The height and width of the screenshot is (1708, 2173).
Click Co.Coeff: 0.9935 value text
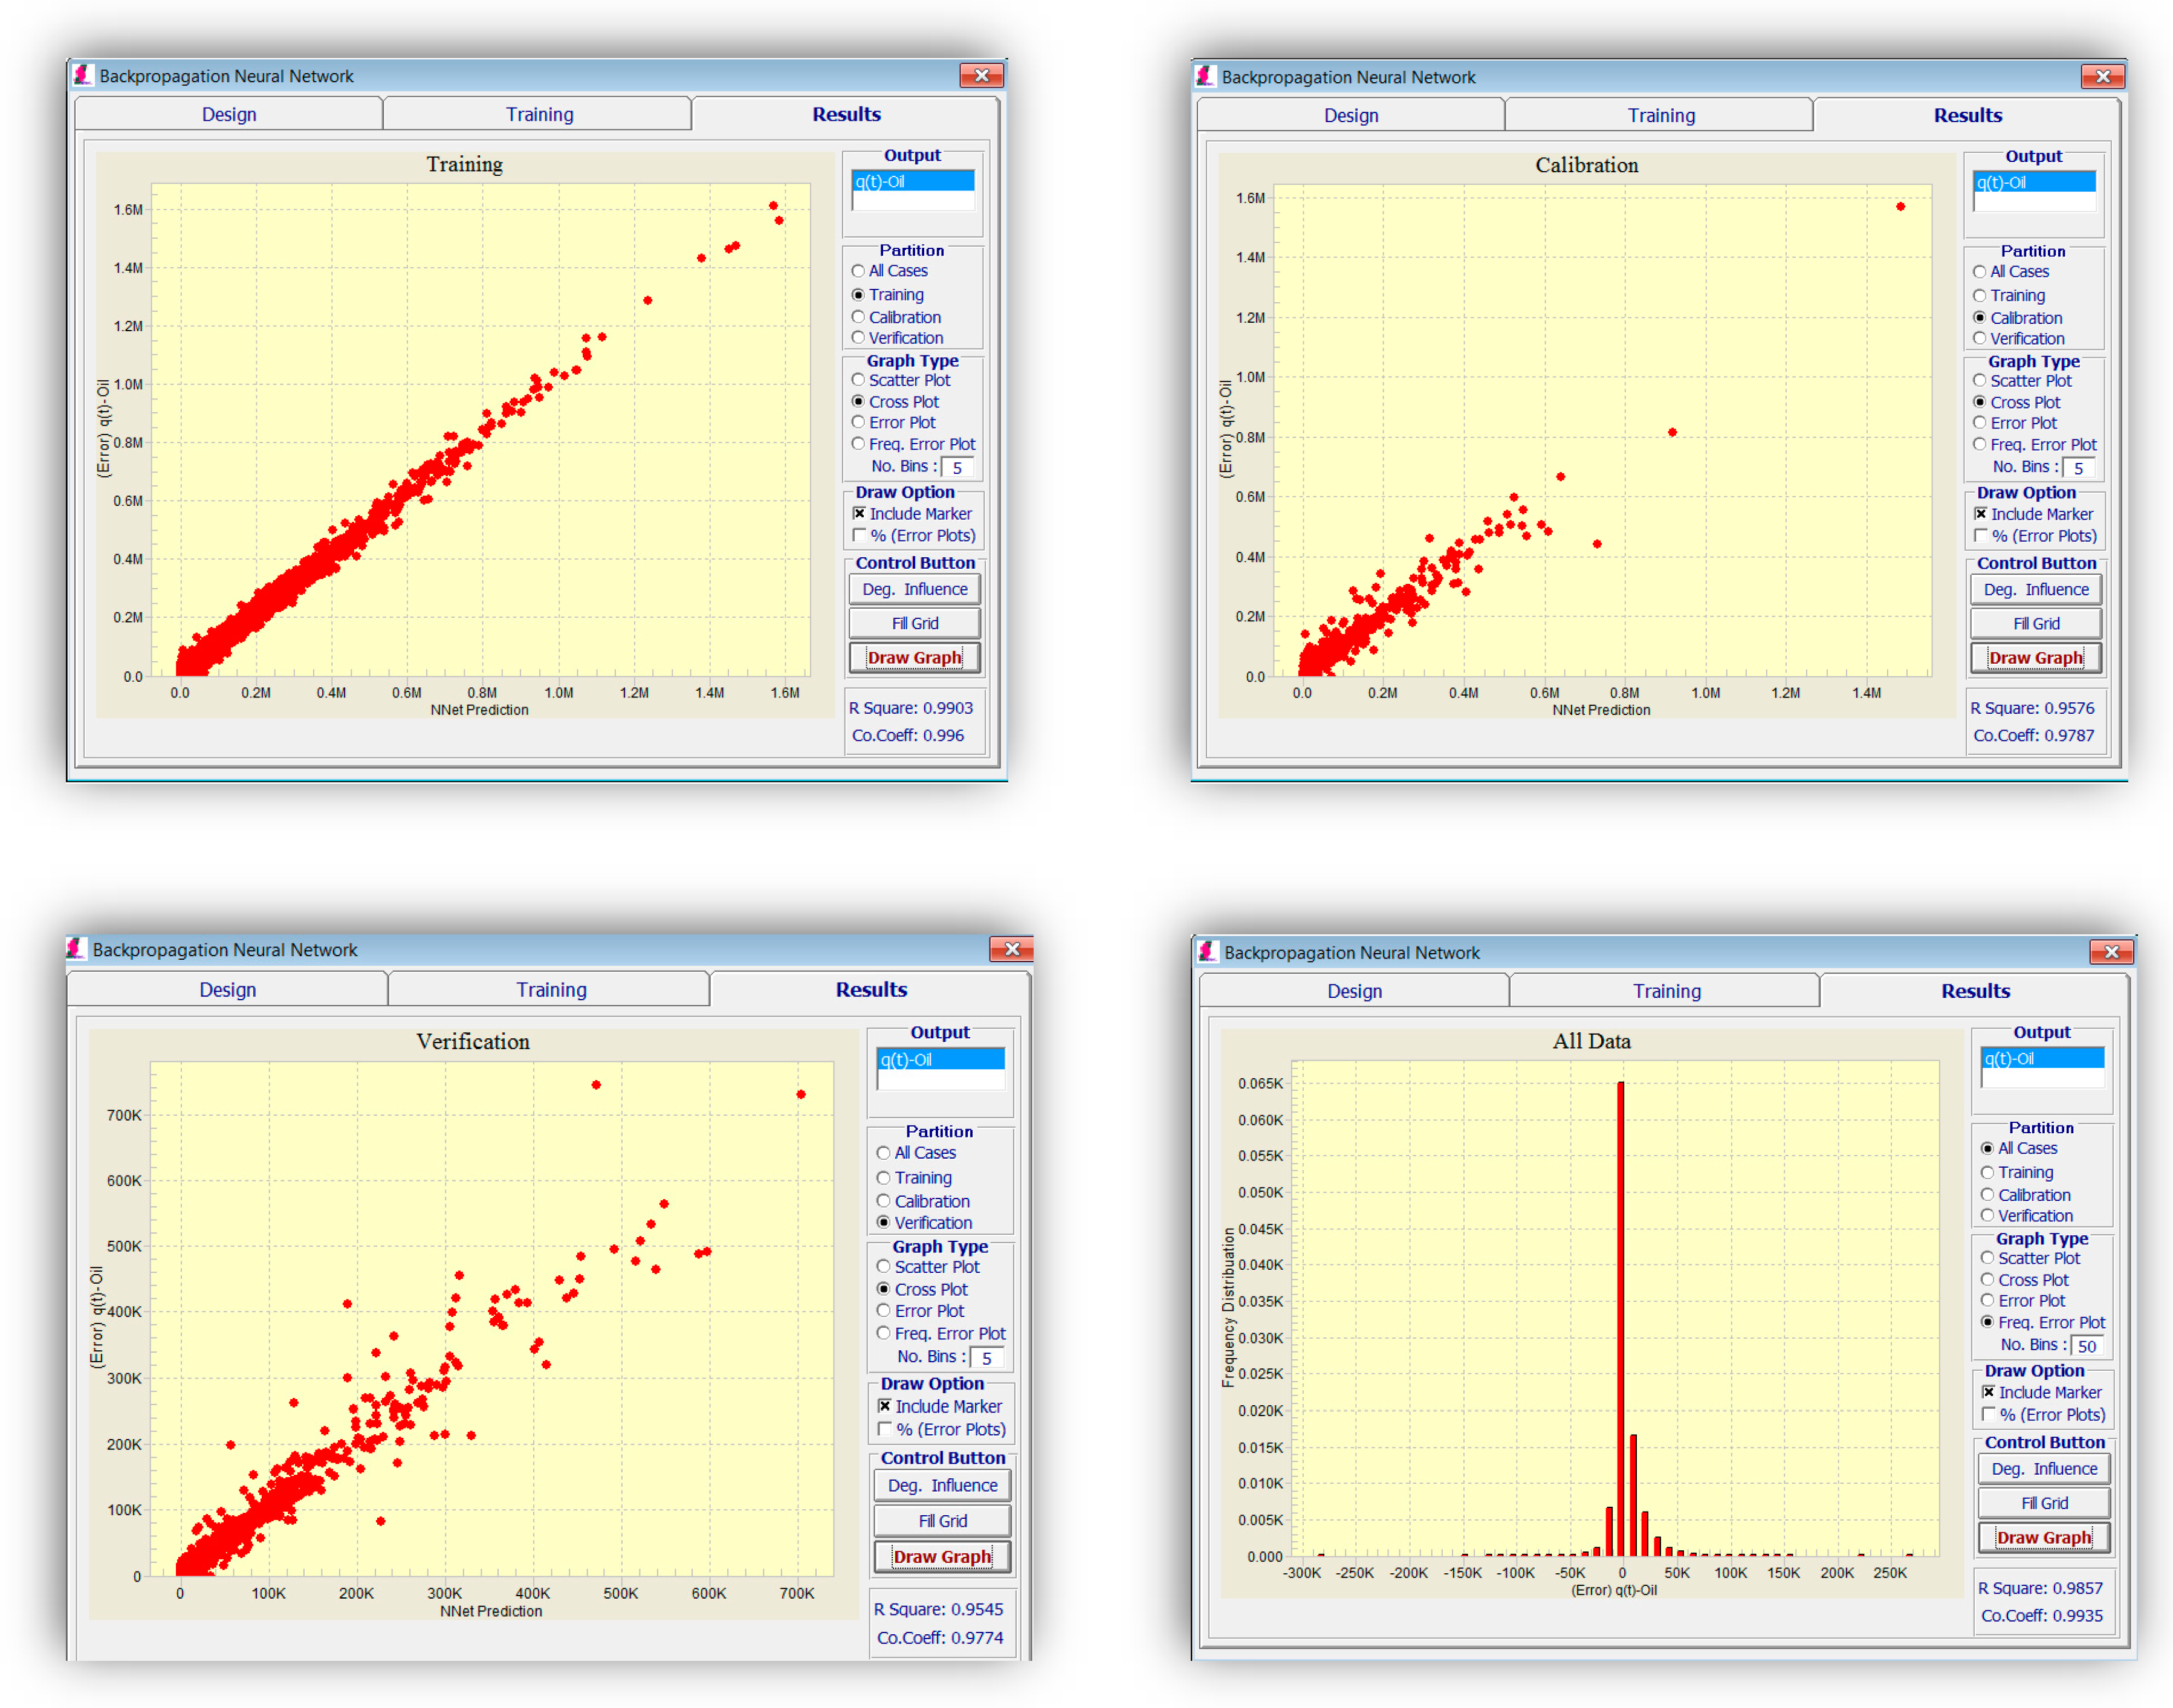pyautogui.click(x=2041, y=1615)
